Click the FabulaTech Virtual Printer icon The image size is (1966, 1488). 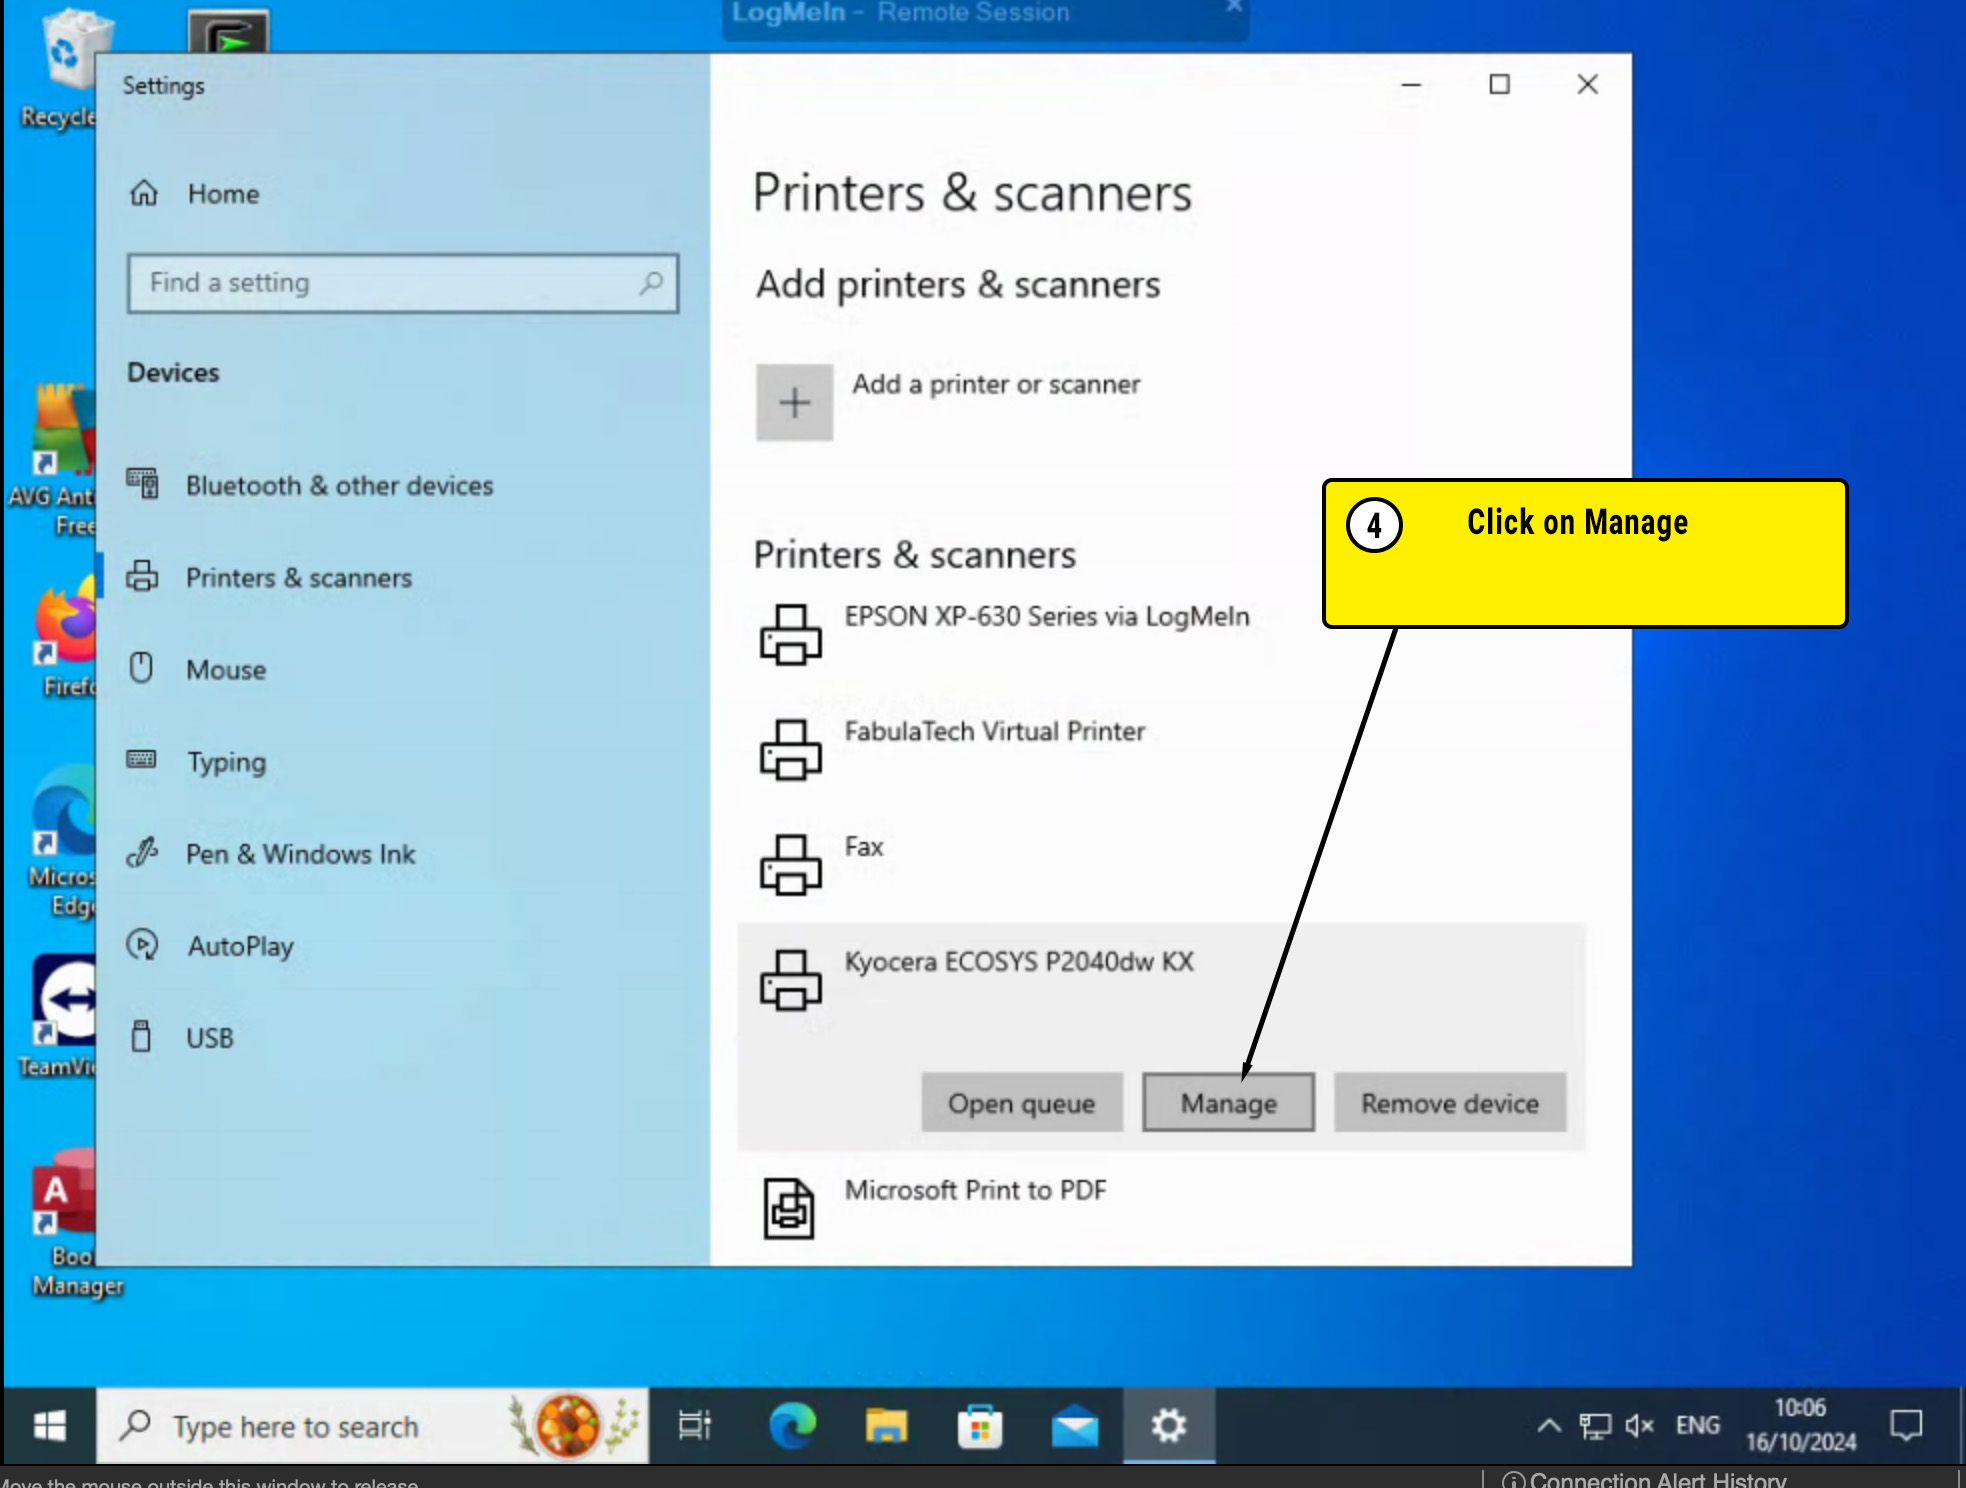[790, 750]
